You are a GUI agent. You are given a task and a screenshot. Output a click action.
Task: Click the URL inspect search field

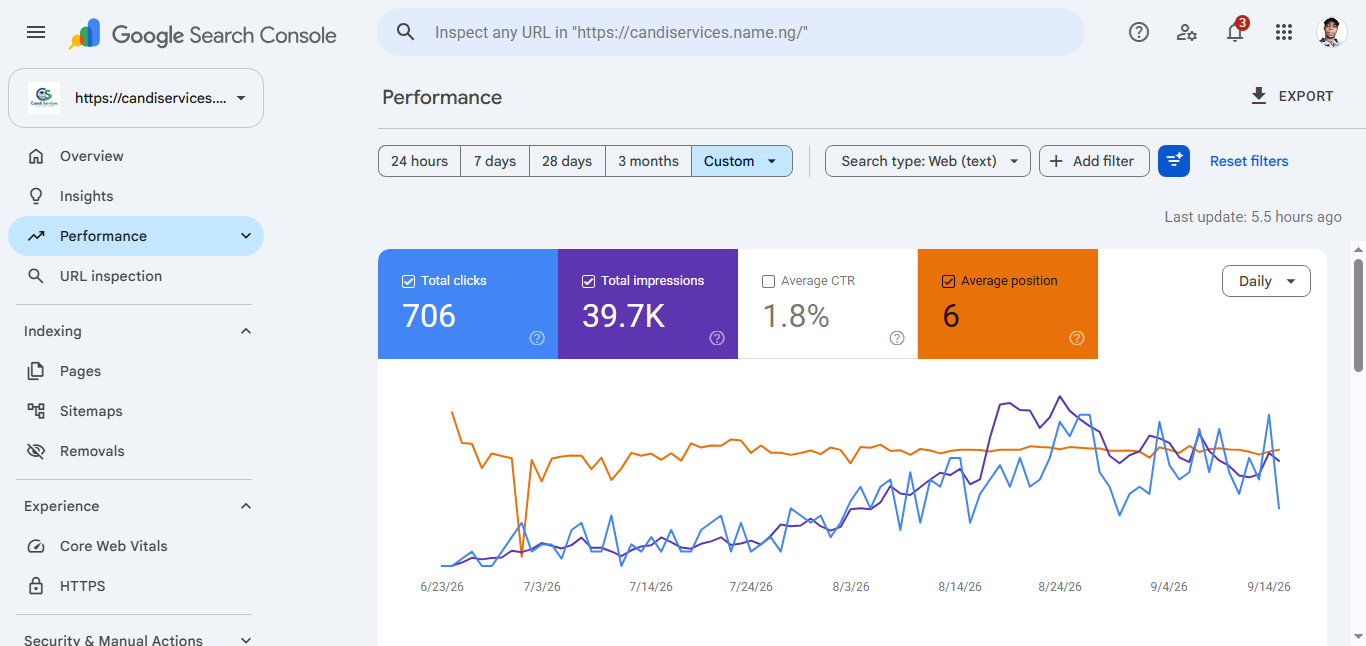[x=731, y=32]
